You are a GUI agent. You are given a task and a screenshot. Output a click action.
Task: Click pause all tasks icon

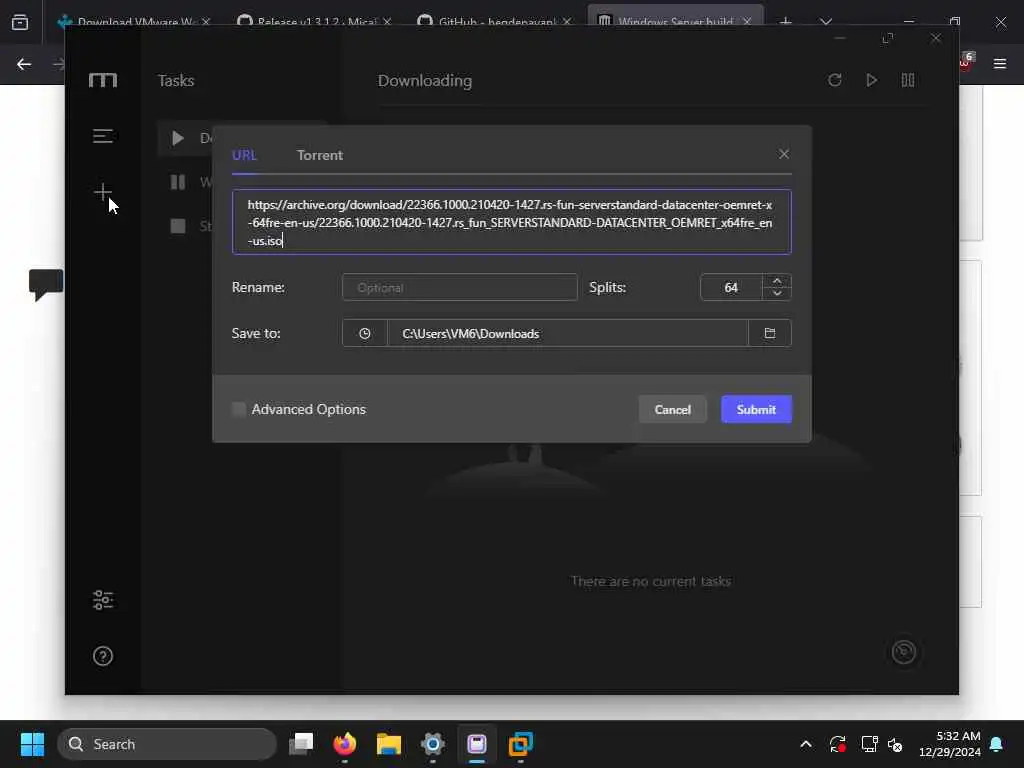coord(908,80)
